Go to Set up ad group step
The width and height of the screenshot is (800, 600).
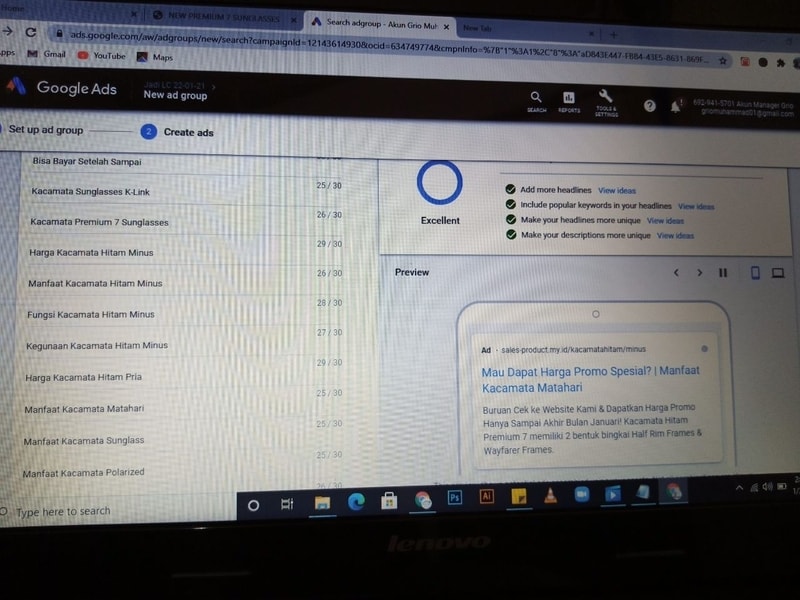coord(46,130)
